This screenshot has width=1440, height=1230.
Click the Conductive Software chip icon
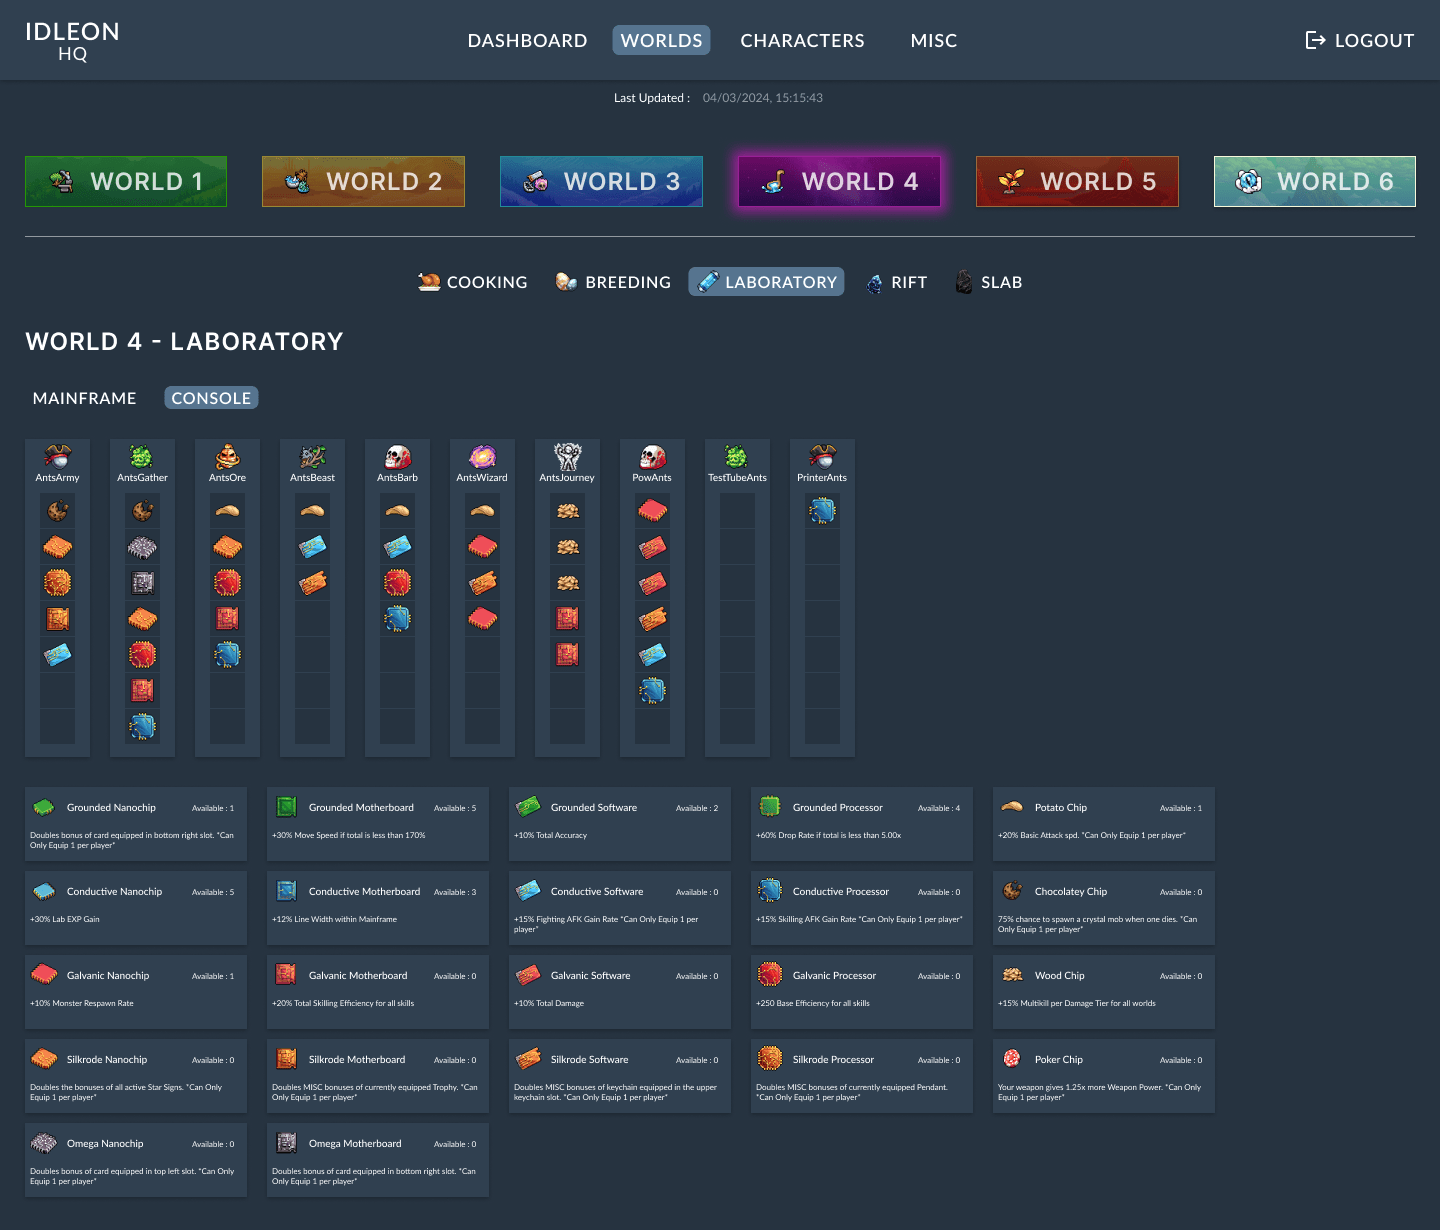coord(528,891)
